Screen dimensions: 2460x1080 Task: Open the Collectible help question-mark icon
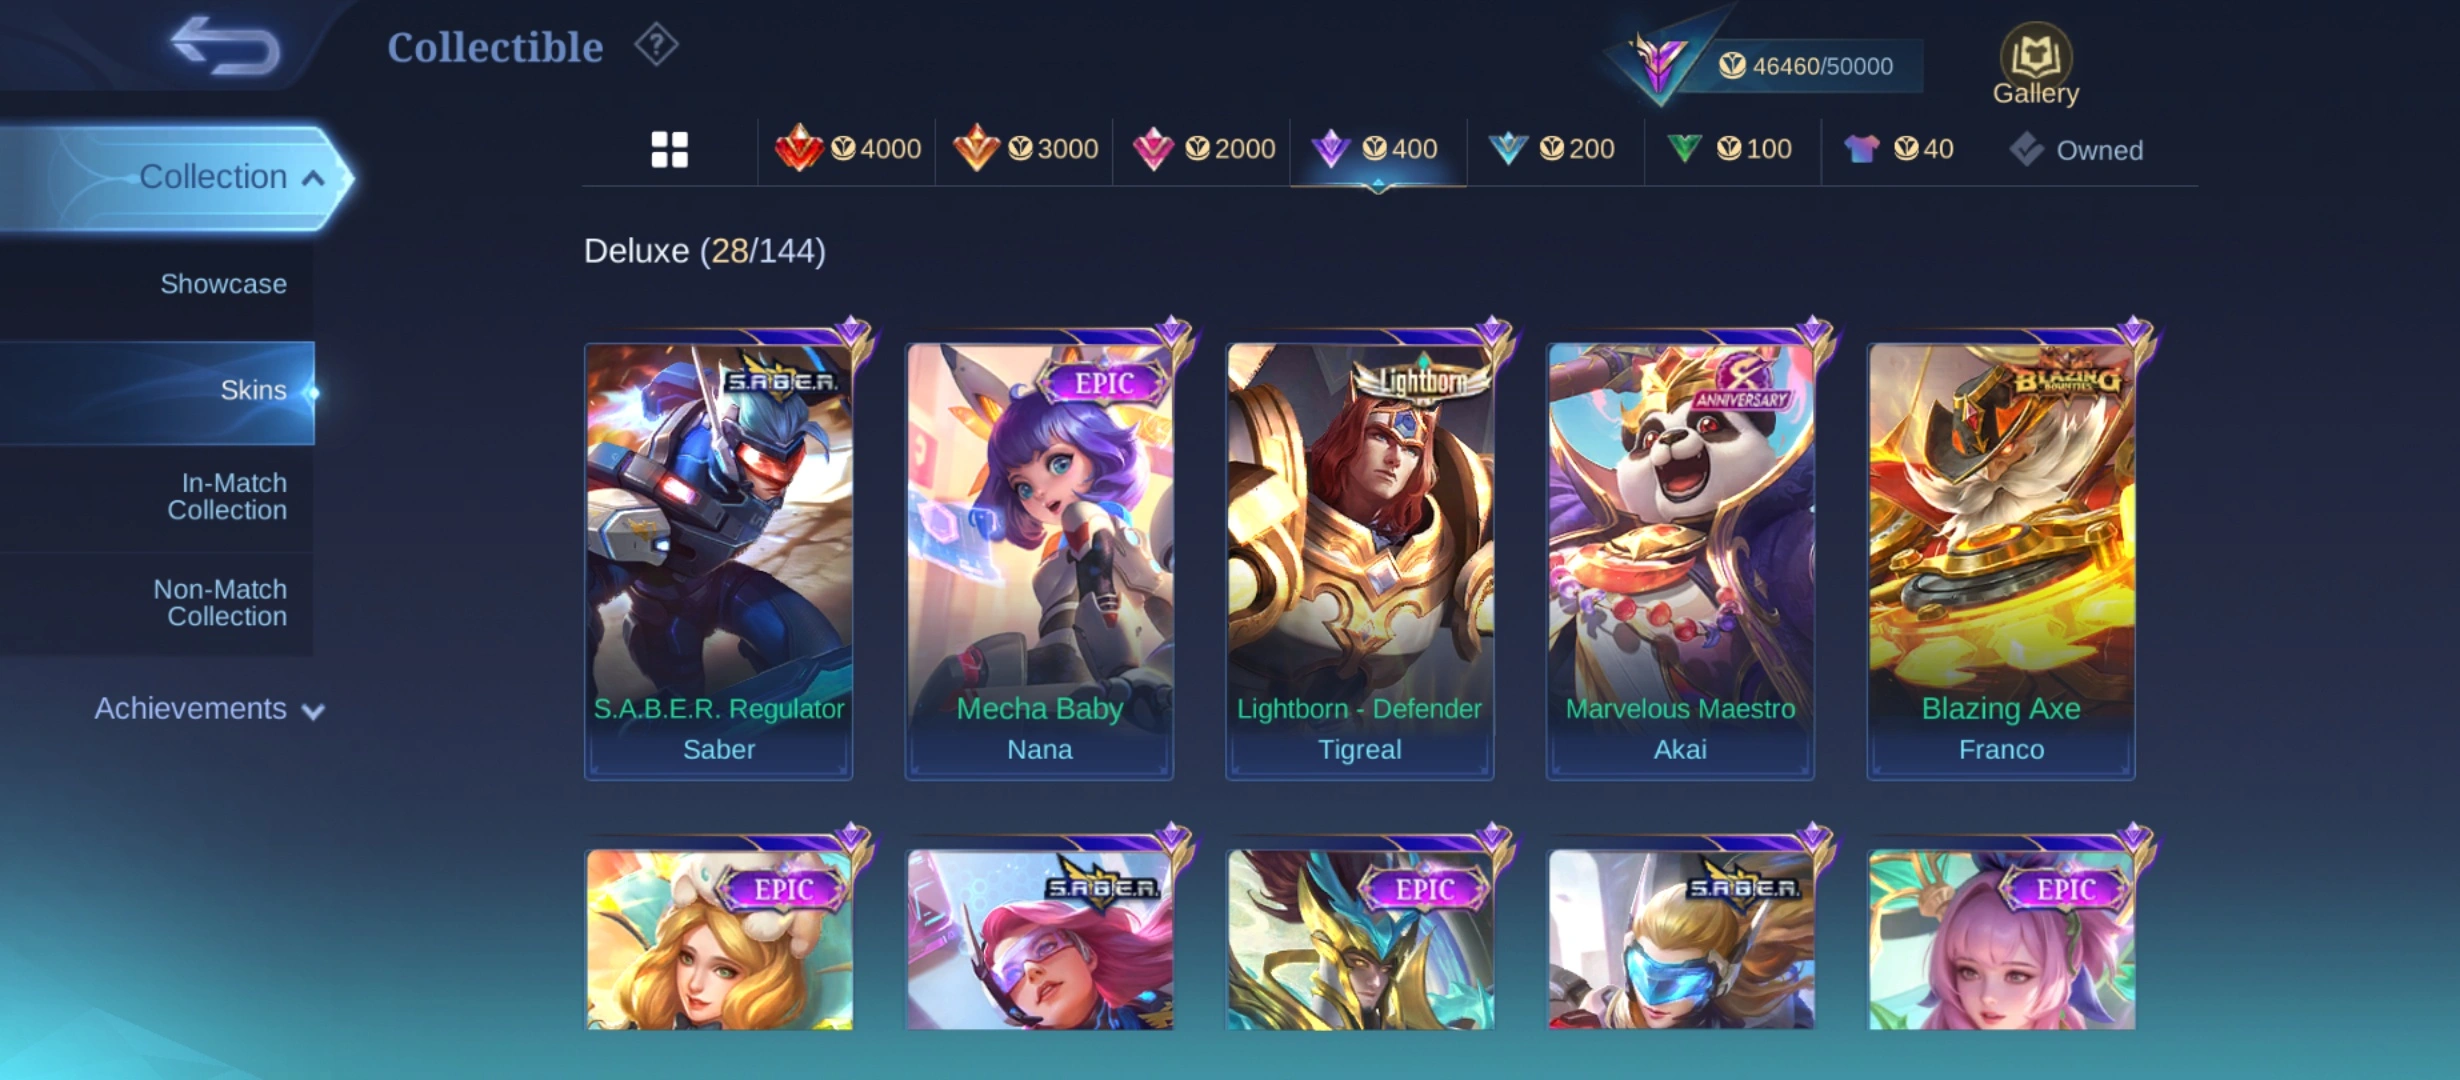tap(656, 45)
